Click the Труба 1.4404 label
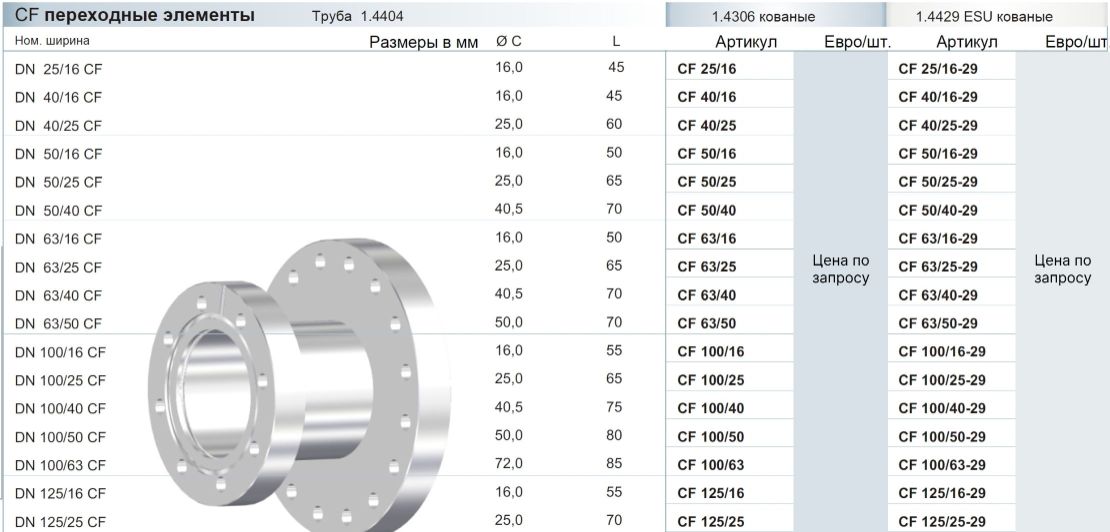1110x532 pixels. (357, 17)
